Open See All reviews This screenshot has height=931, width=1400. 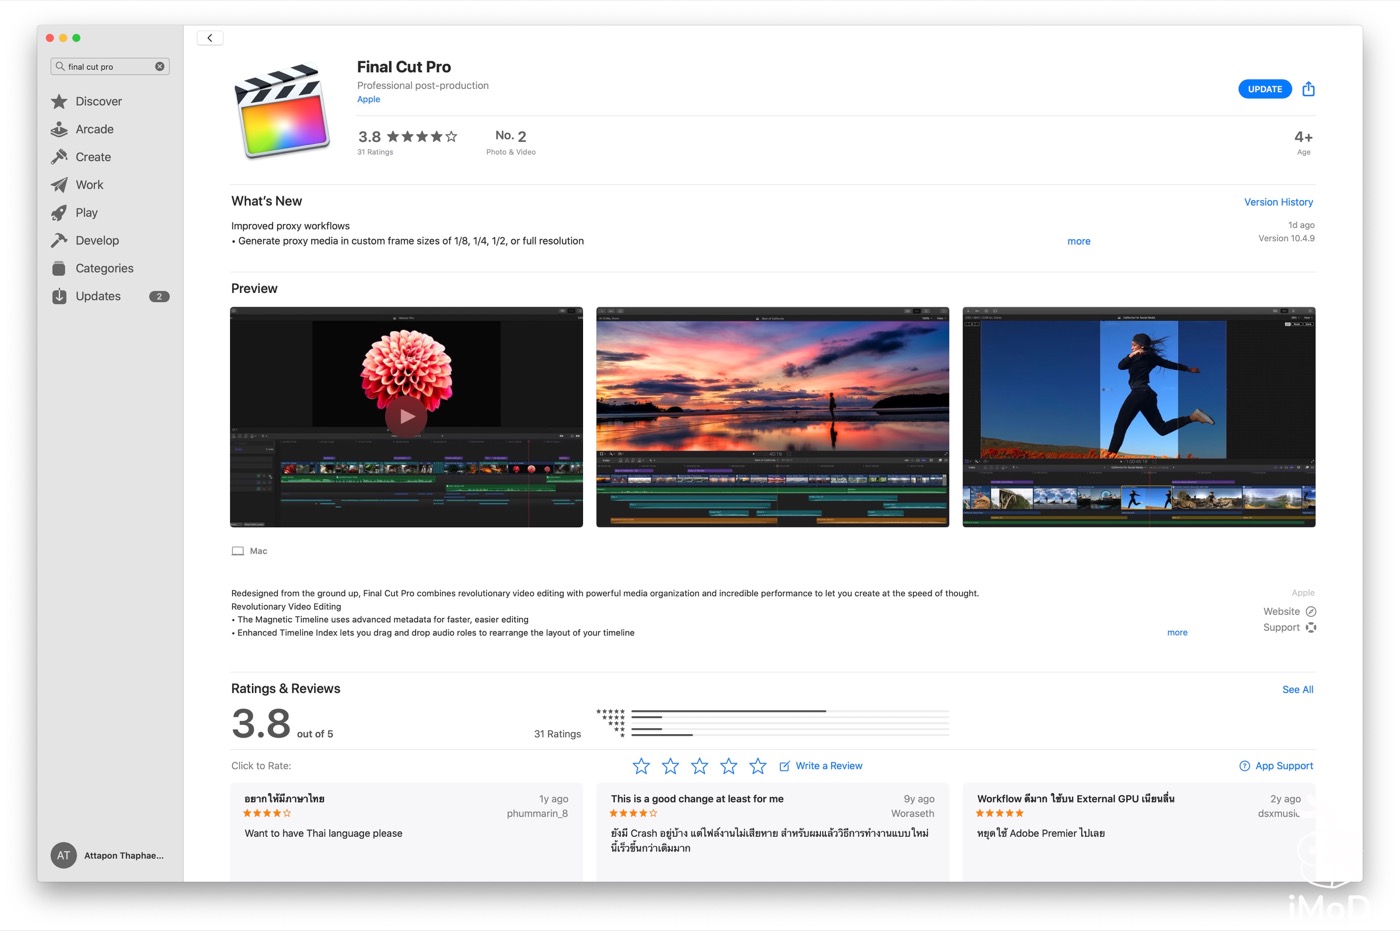[1297, 690]
